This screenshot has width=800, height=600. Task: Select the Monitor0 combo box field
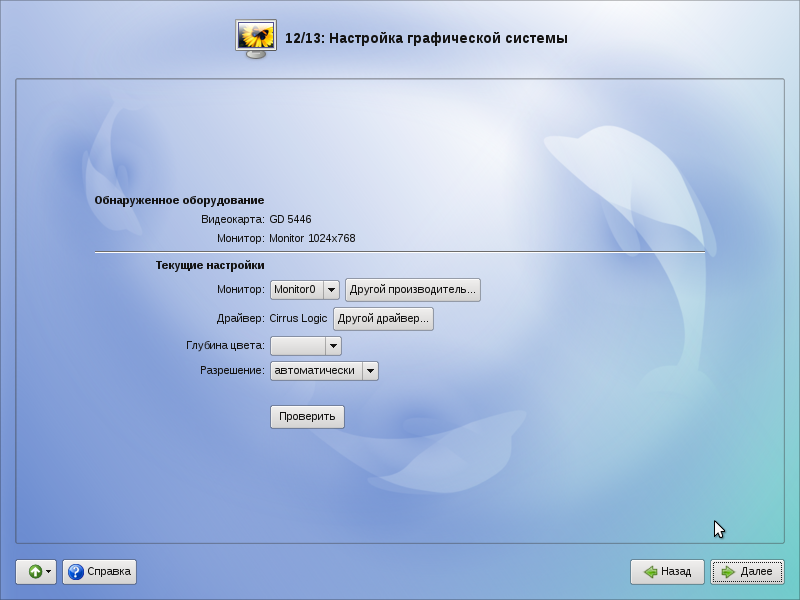[x=296, y=290]
